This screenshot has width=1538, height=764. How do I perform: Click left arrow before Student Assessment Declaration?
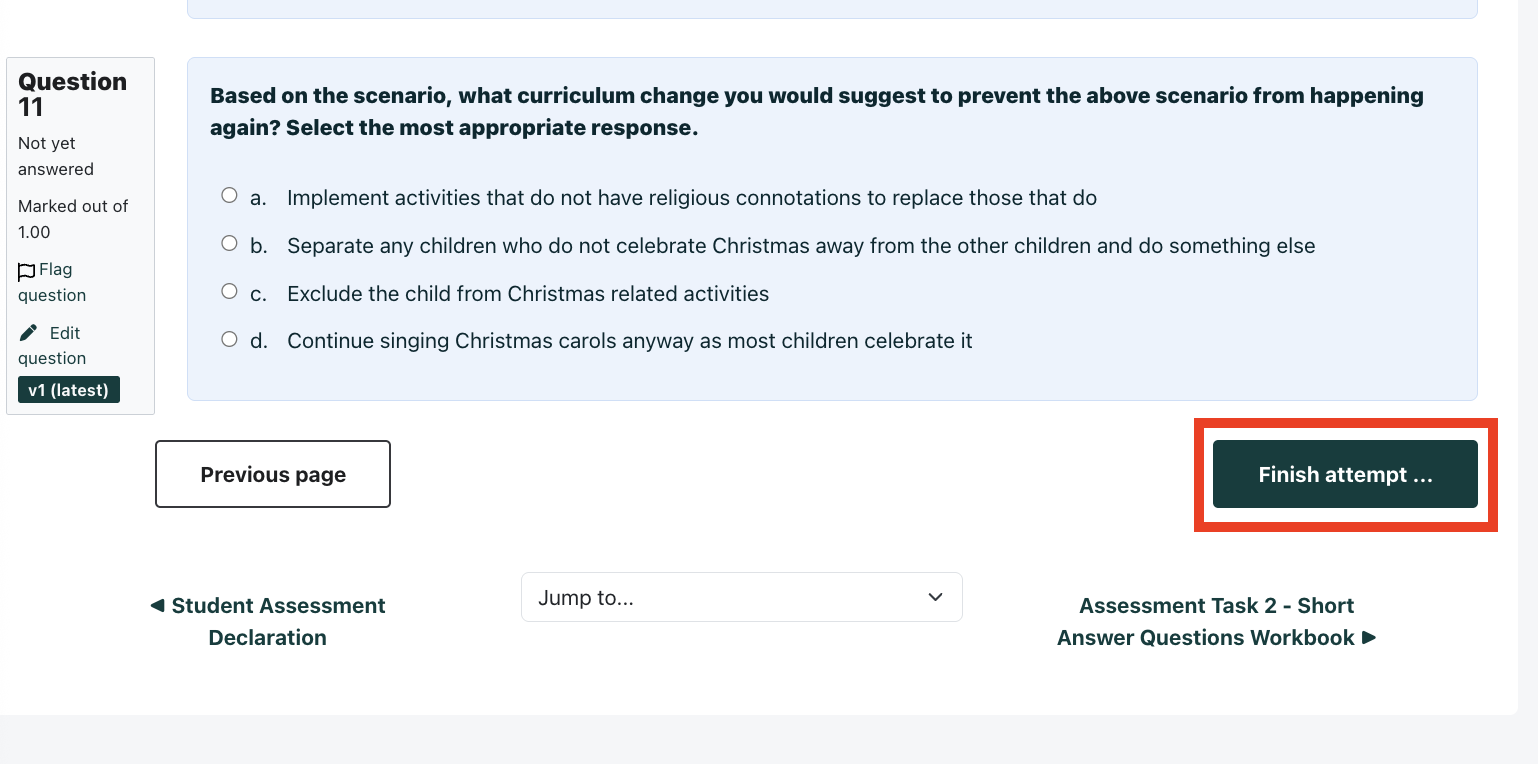coord(157,606)
